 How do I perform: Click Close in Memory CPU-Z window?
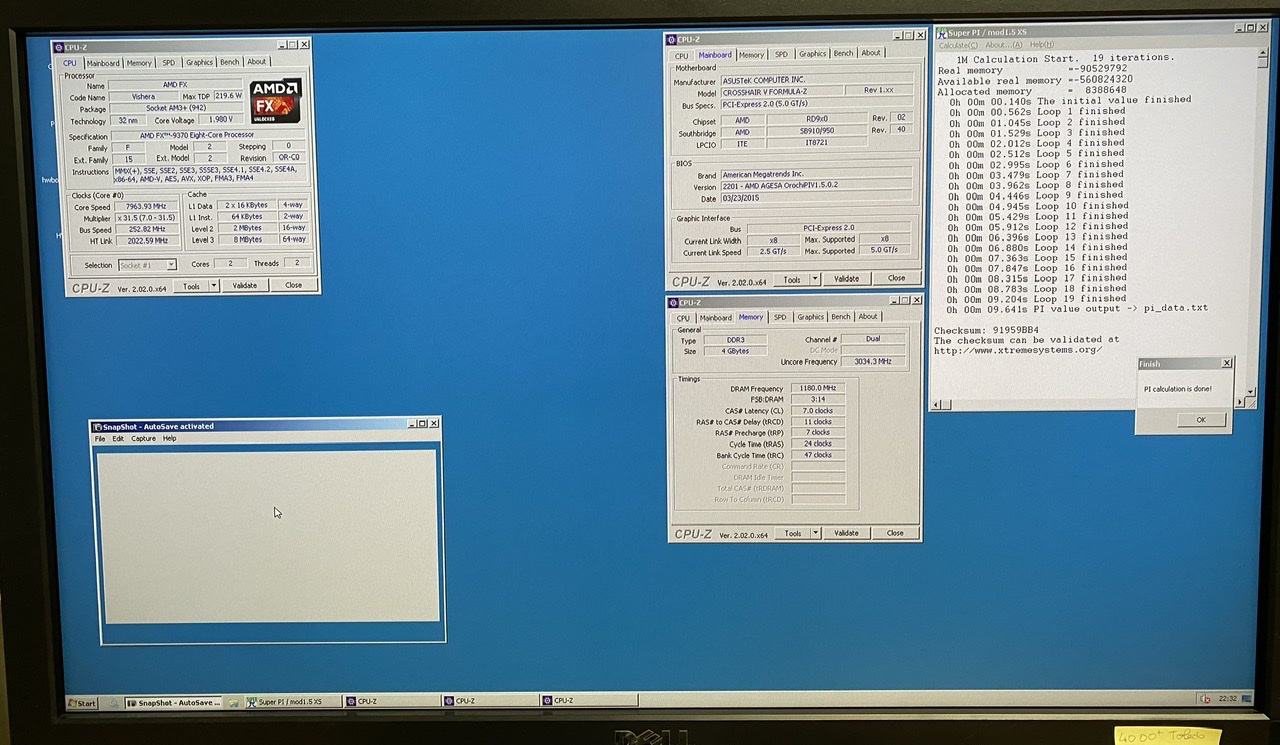(x=895, y=533)
